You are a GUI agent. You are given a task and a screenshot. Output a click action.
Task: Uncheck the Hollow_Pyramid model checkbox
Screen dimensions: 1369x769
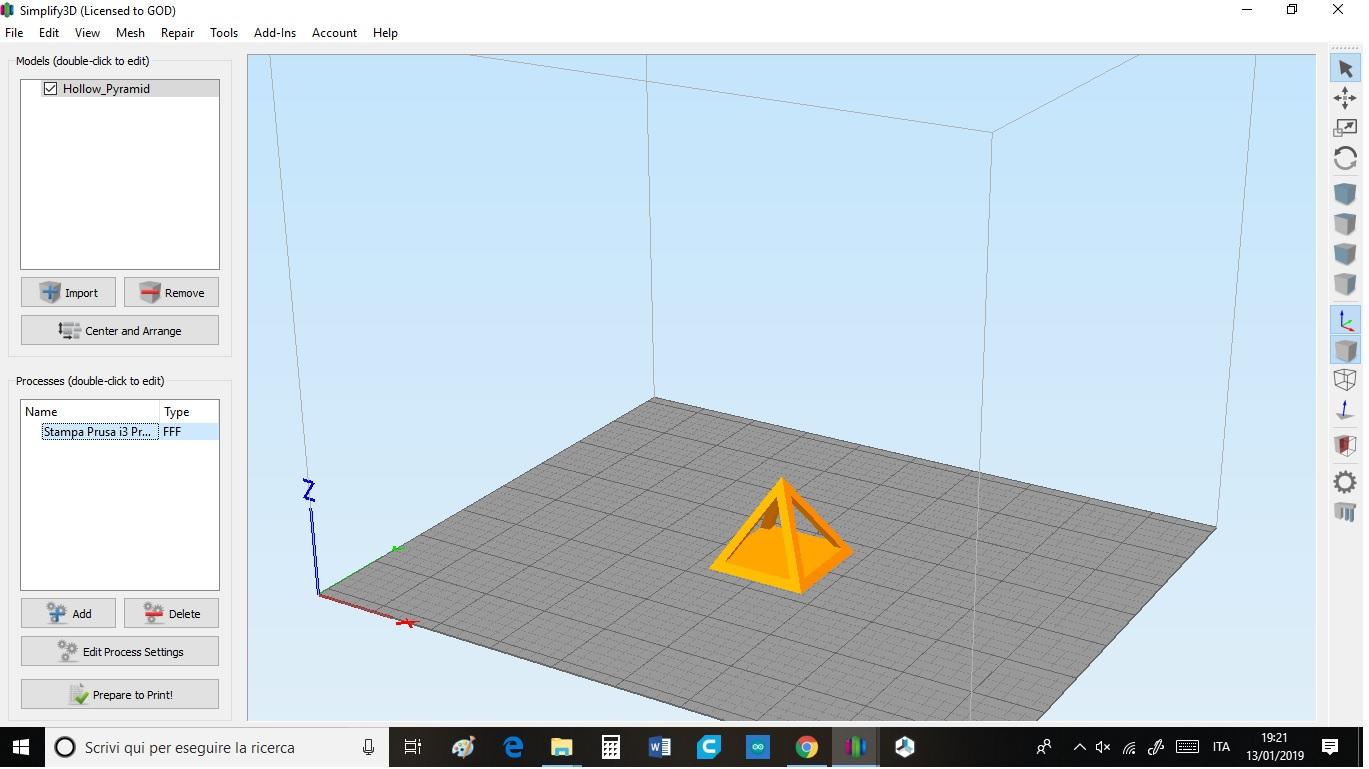[50, 89]
